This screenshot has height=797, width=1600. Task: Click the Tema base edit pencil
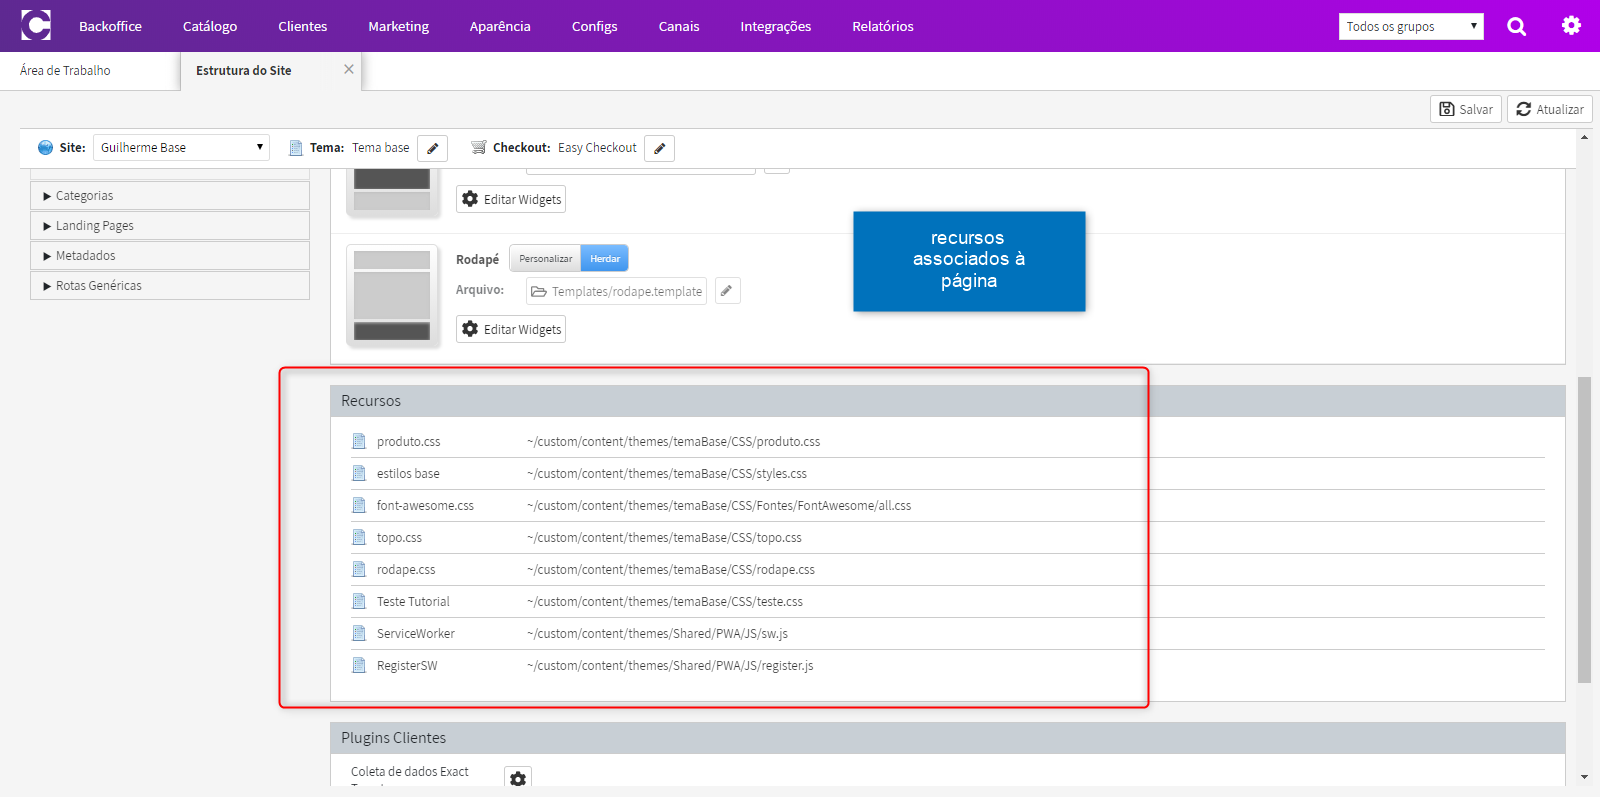432,148
